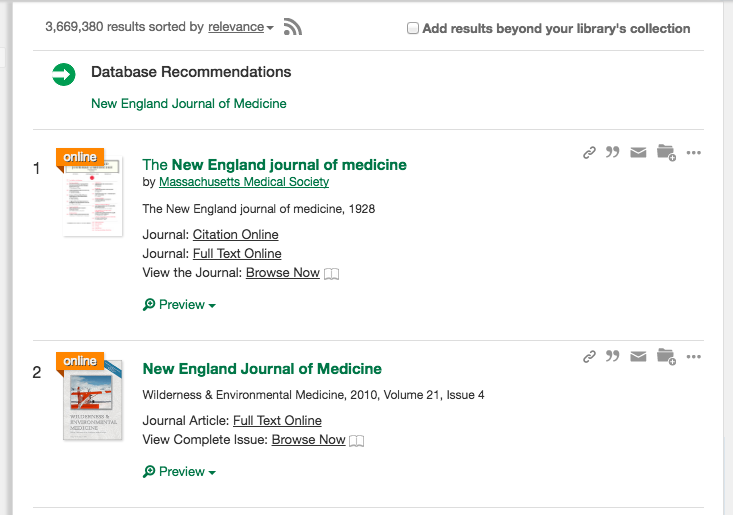Click the cite quotation icon for result 1

613,153
